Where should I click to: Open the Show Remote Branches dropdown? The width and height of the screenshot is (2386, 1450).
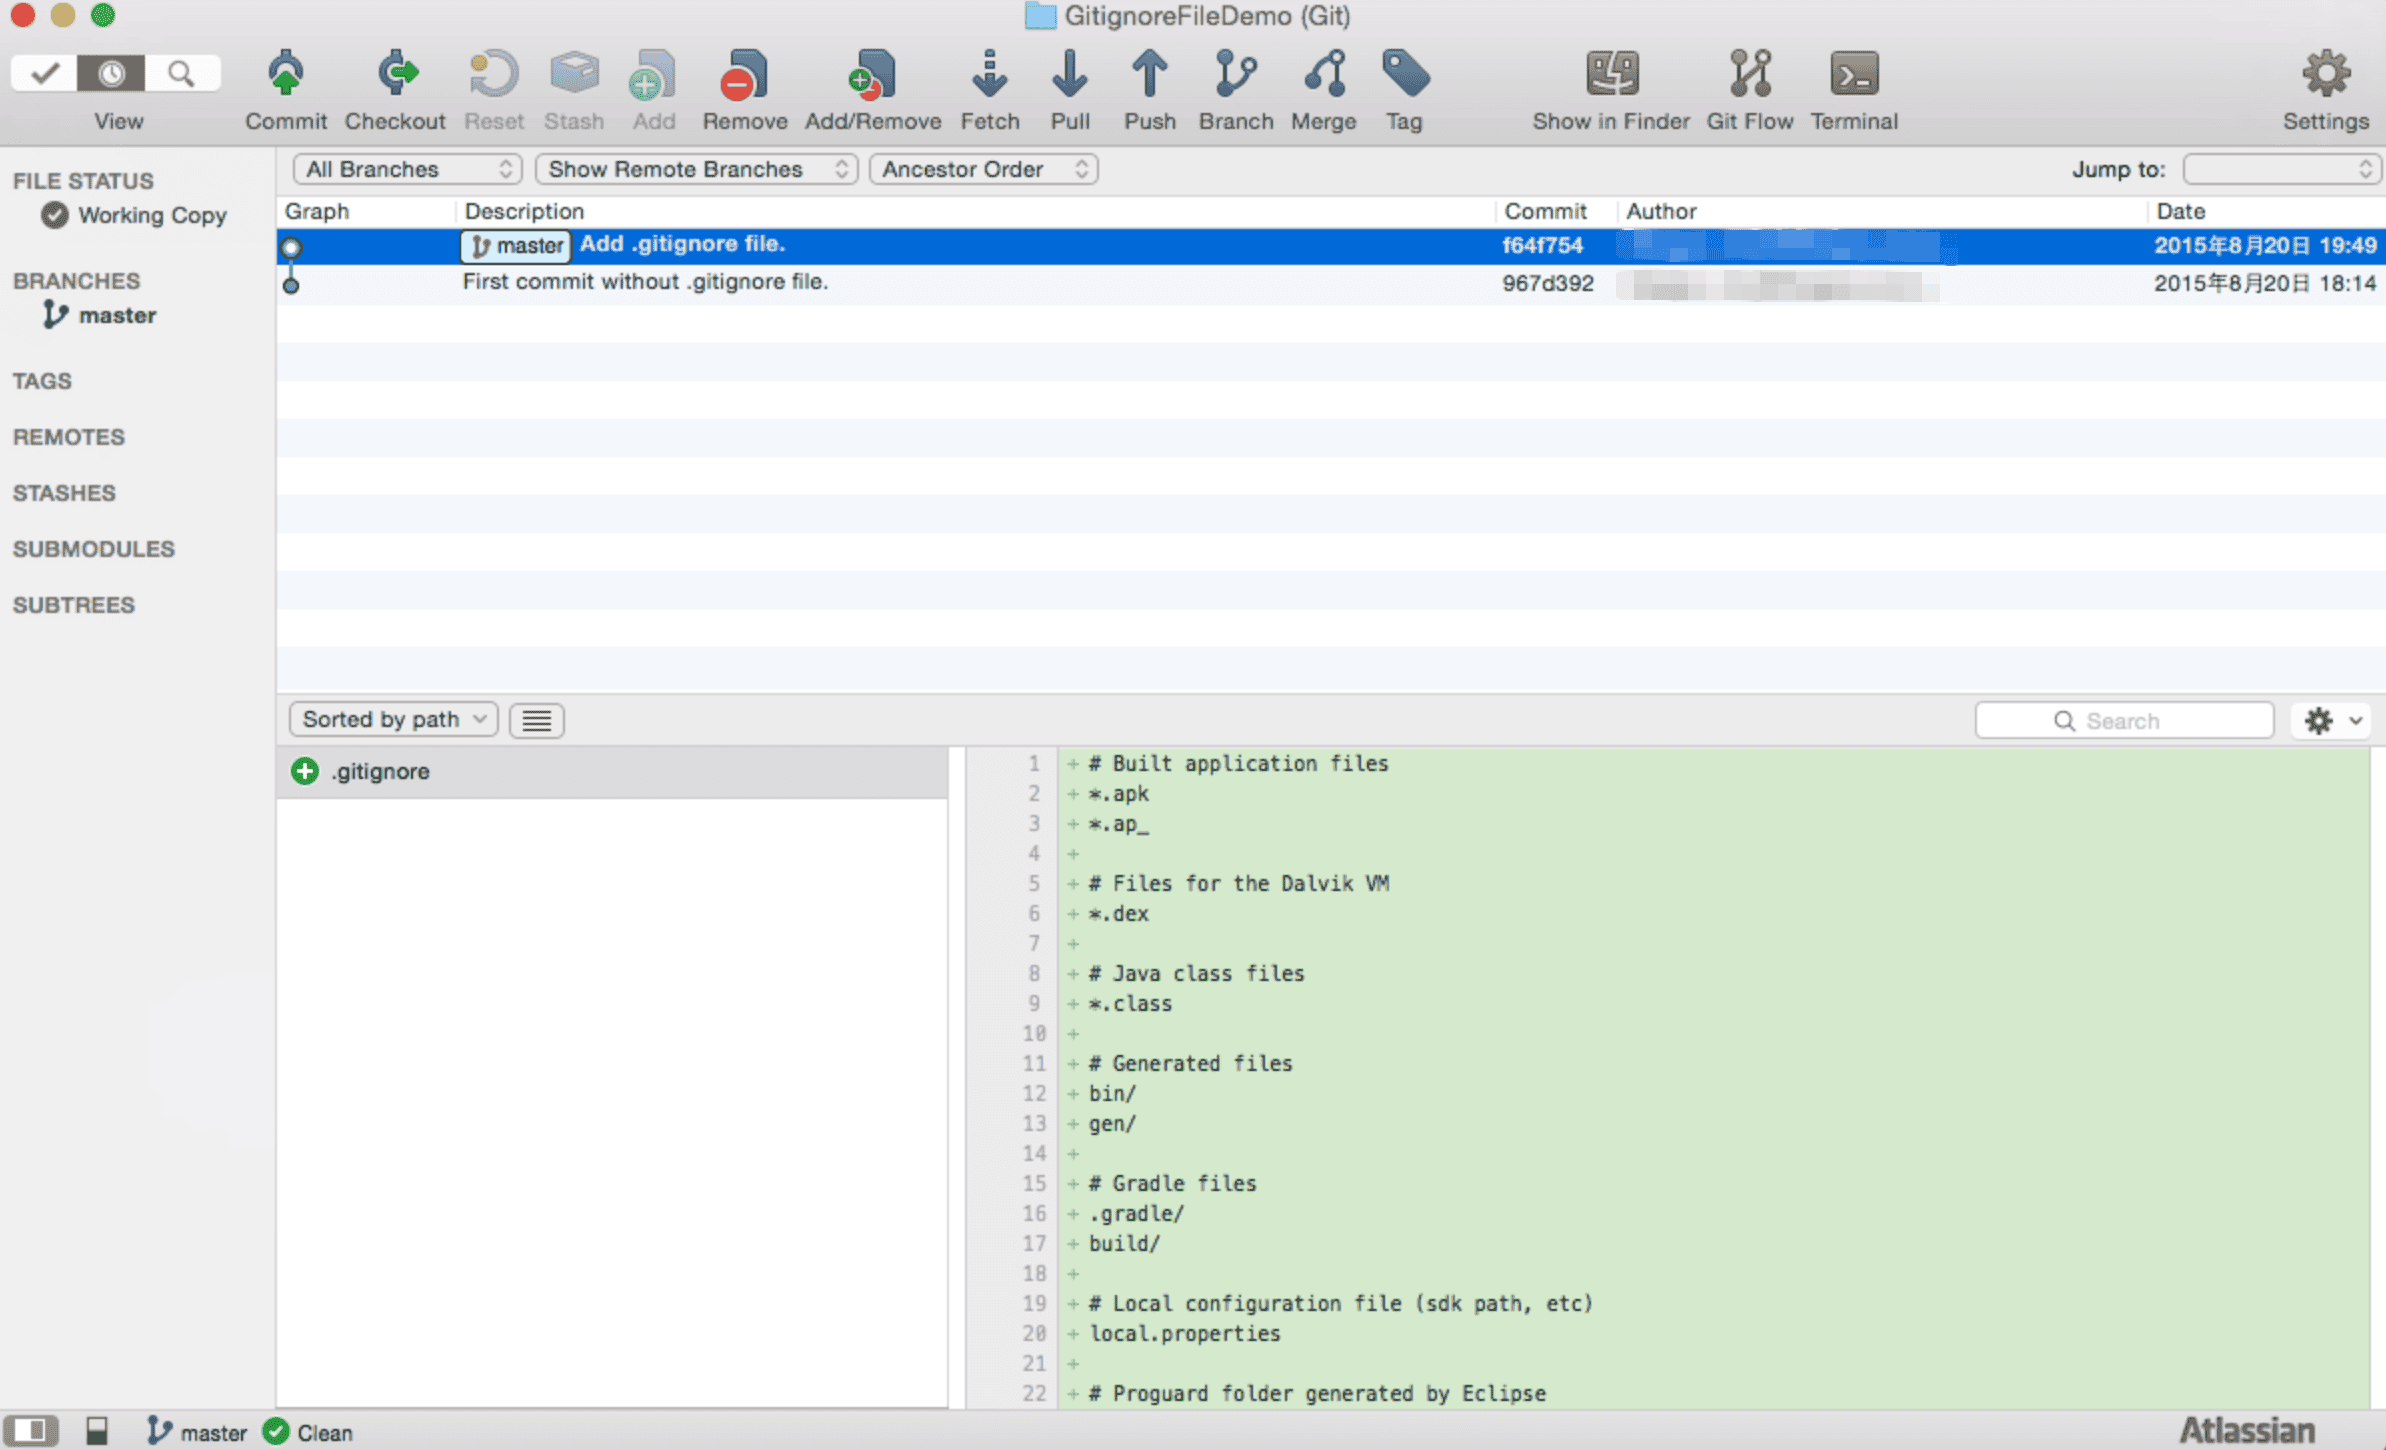[697, 169]
